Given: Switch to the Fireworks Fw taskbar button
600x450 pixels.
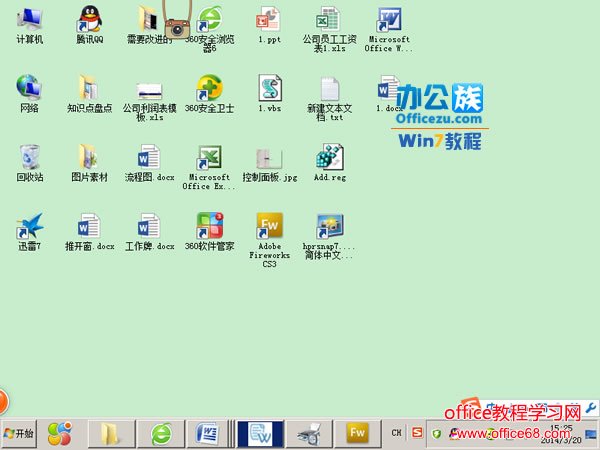Looking at the screenshot, I should (x=357, y=434).
